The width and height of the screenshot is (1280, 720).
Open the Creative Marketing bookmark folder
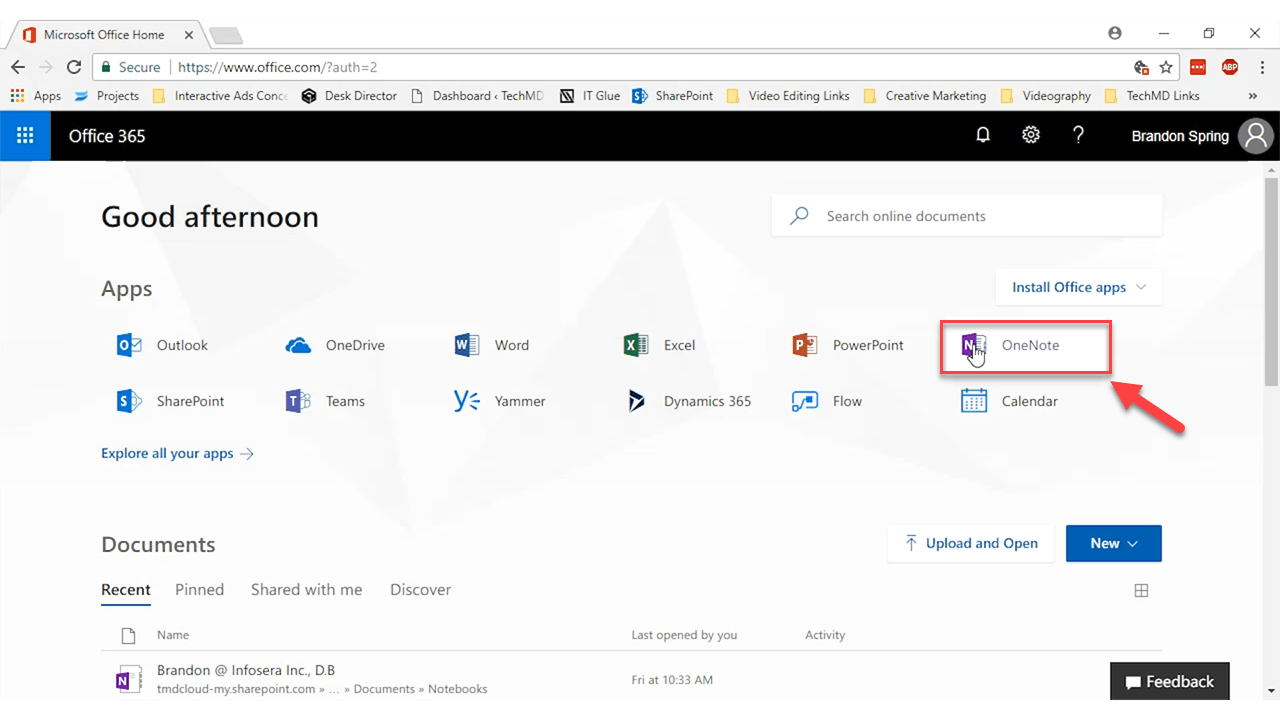pyautogui.click(x=924, y=96)
